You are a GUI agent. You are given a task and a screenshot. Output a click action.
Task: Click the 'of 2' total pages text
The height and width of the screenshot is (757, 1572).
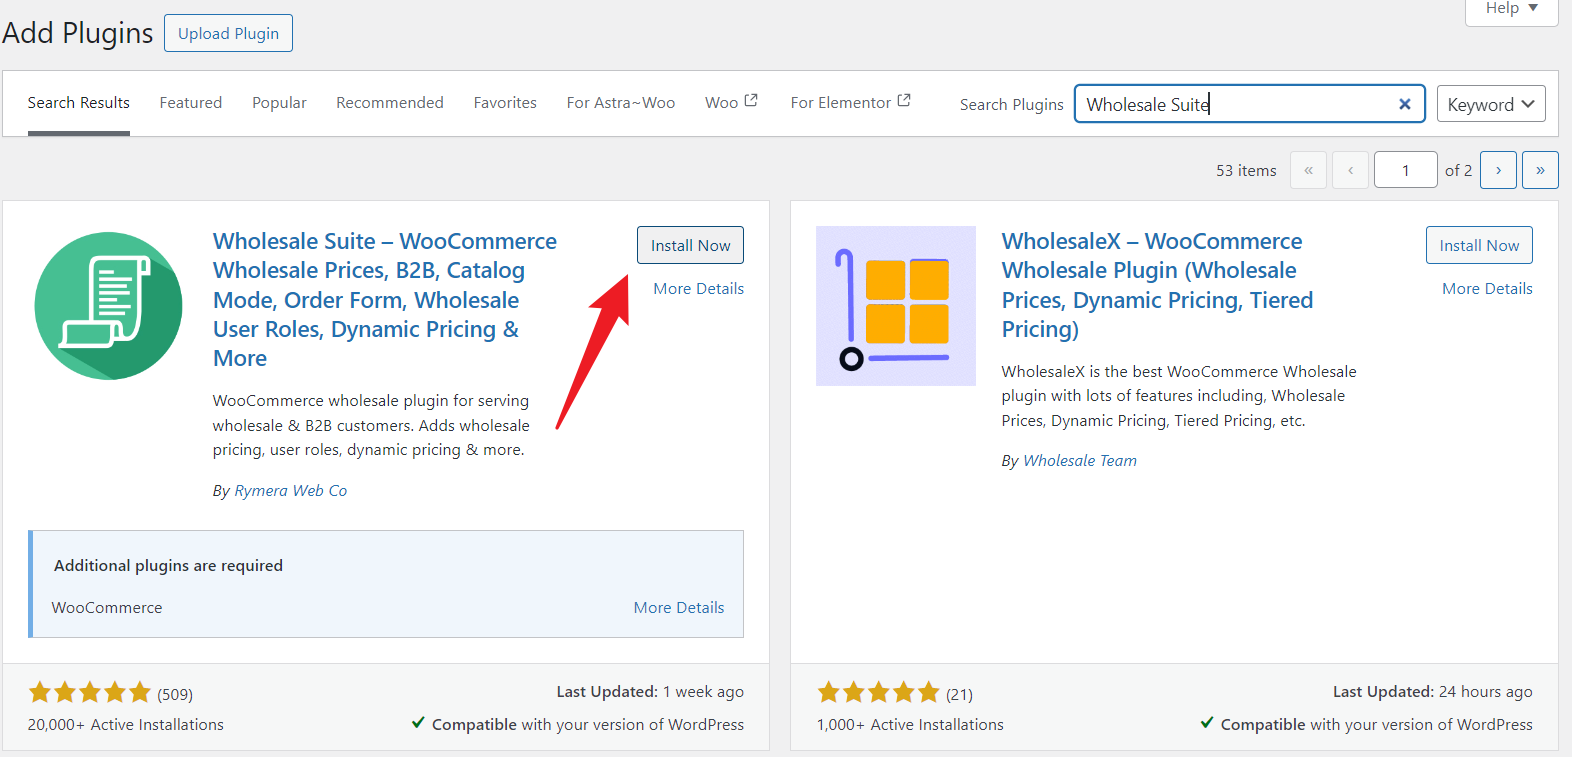[1458, 170]
